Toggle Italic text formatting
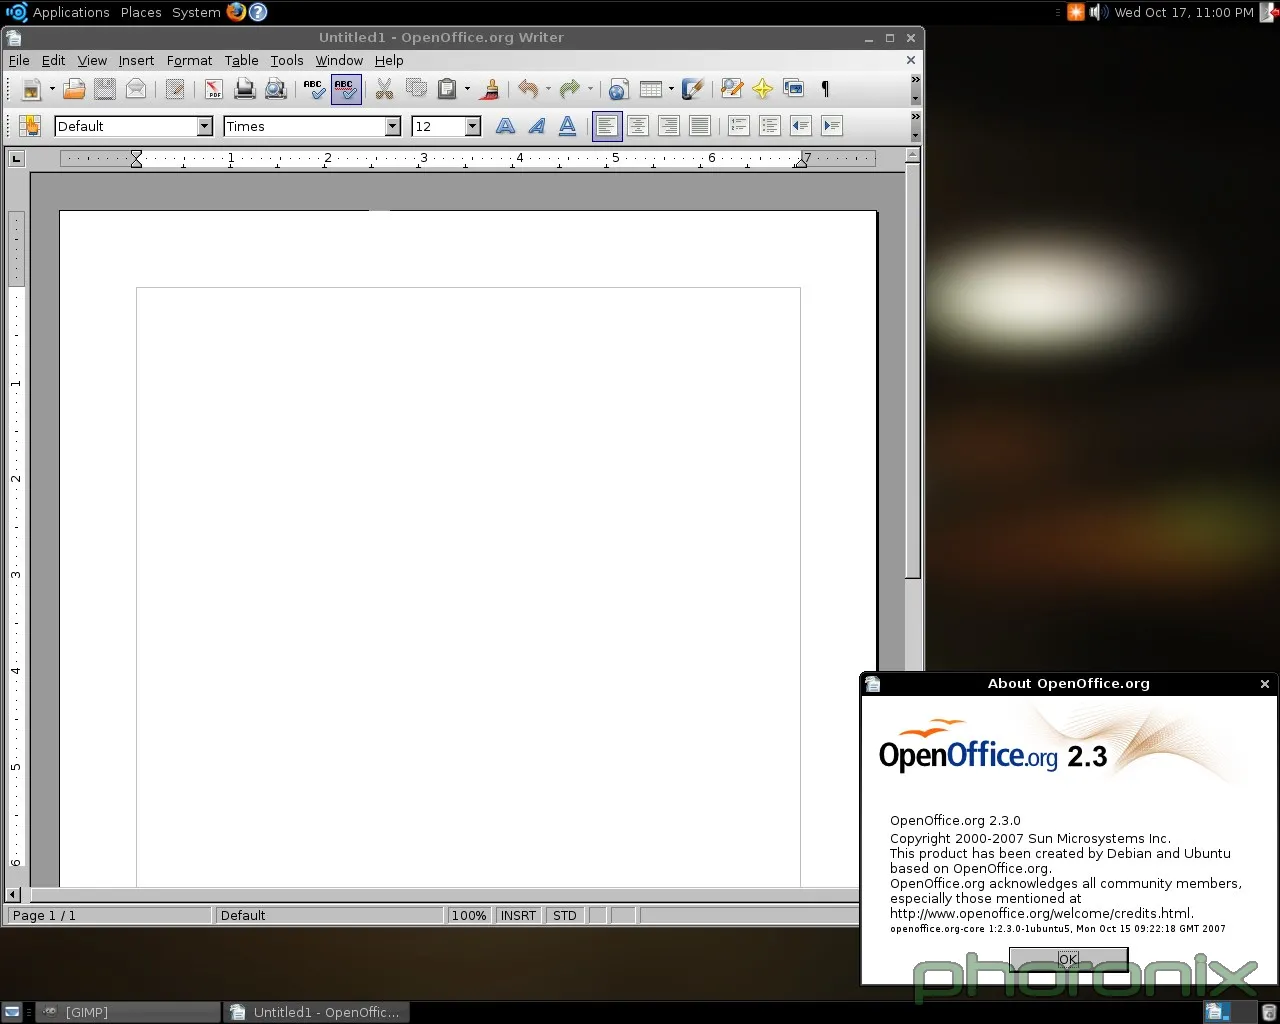Screen dimensions: 1280x1024 [537, 126]
